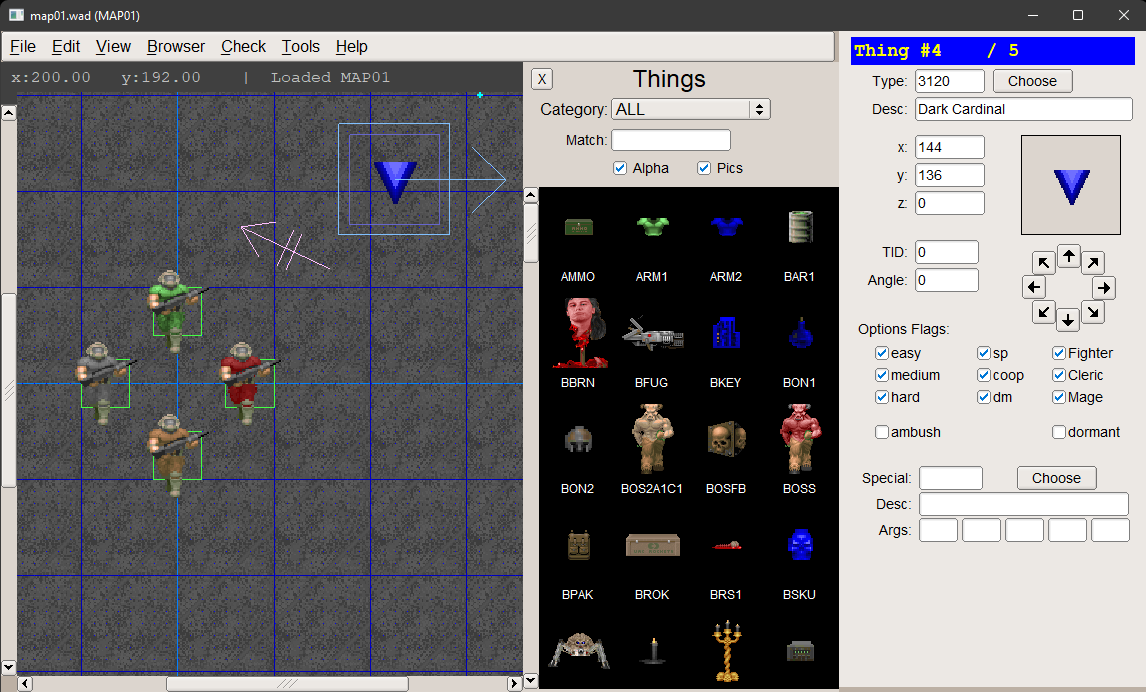Open the File menu
1146x692 pixels.
23,47
